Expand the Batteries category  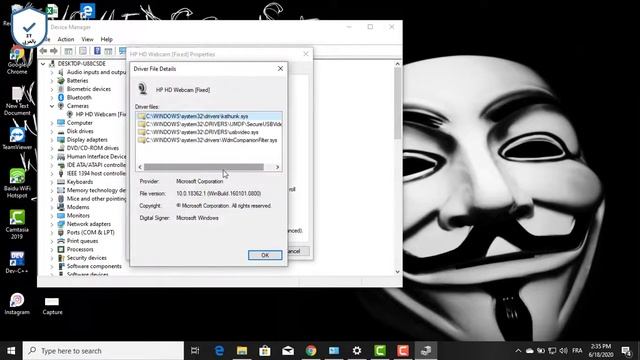click(52, 81)
